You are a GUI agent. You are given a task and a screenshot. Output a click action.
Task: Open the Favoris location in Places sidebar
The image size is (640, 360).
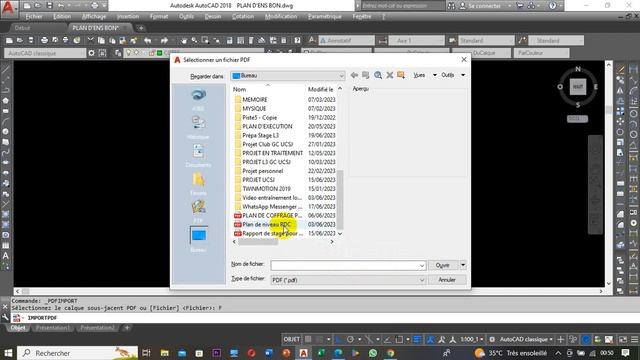click(x=198, y=184)
